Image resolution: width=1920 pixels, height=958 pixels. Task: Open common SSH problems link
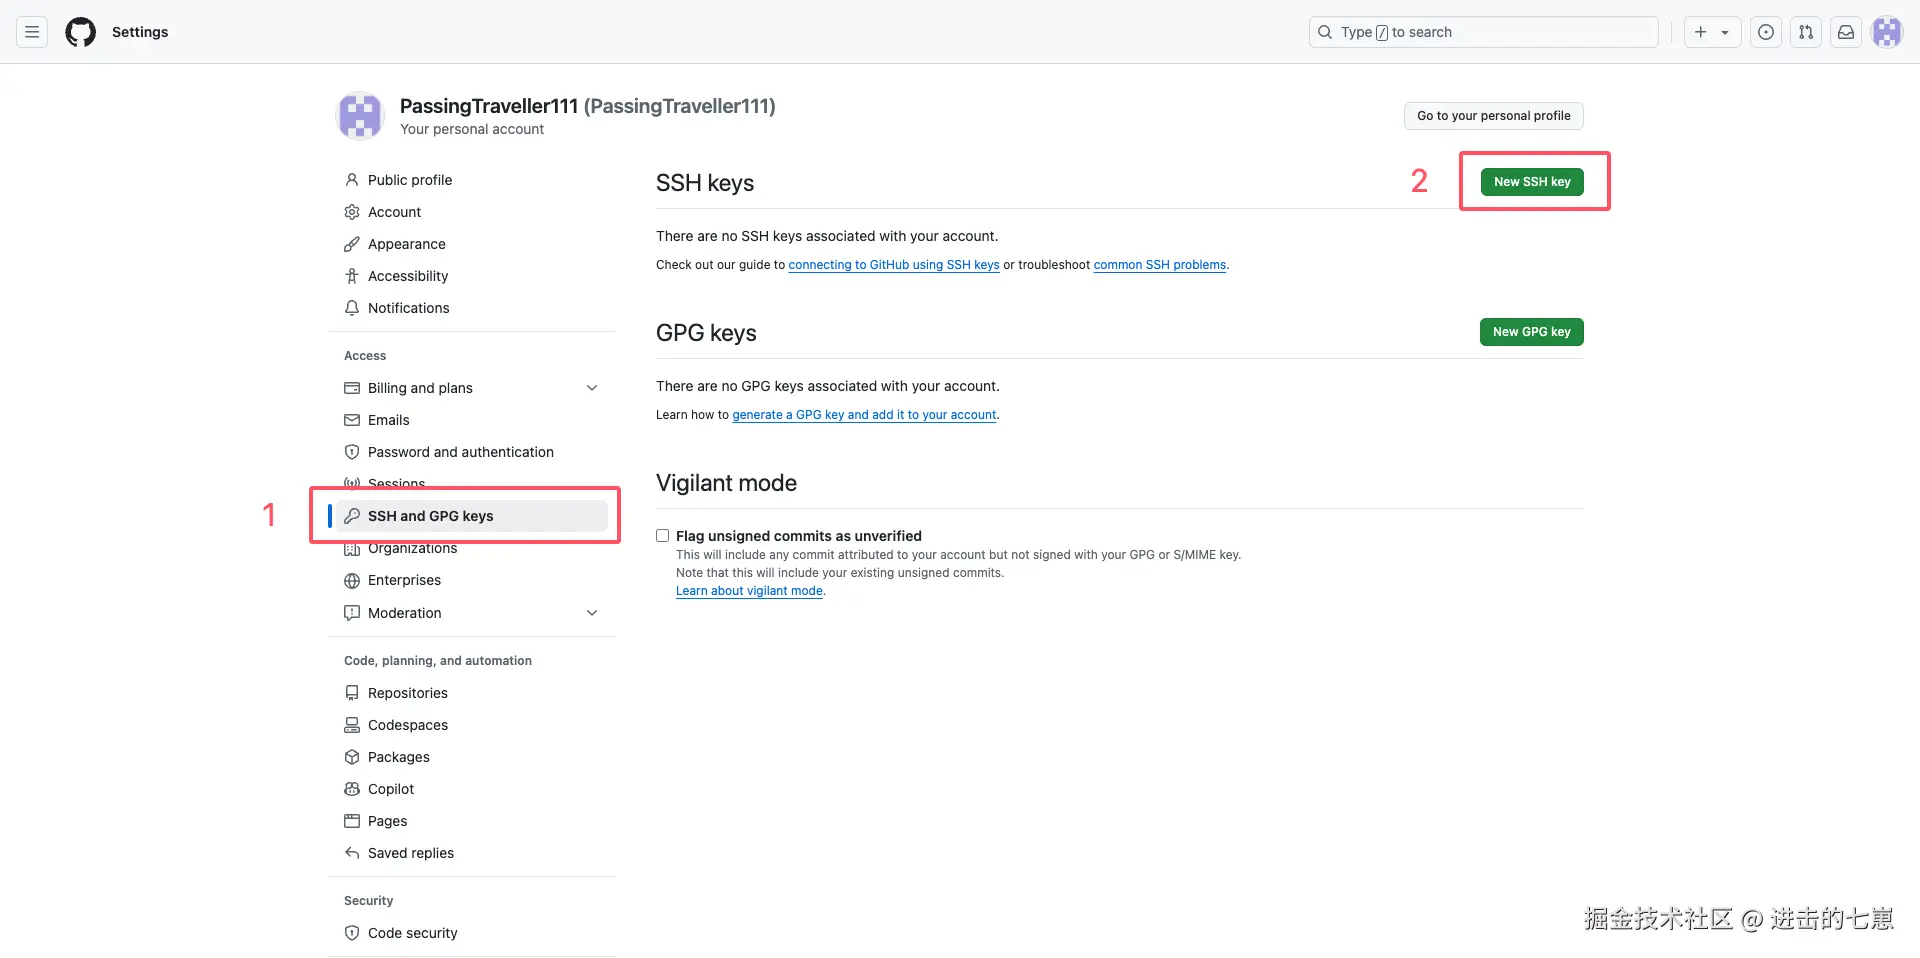pos(1160,265)
